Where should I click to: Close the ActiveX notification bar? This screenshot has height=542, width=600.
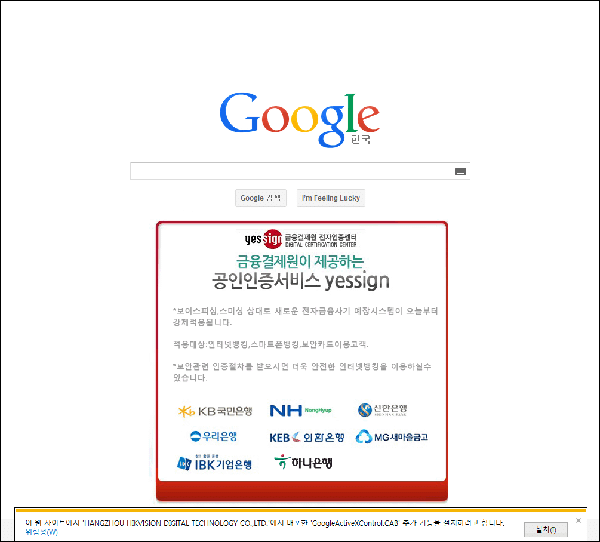click(x=578, y=520)
